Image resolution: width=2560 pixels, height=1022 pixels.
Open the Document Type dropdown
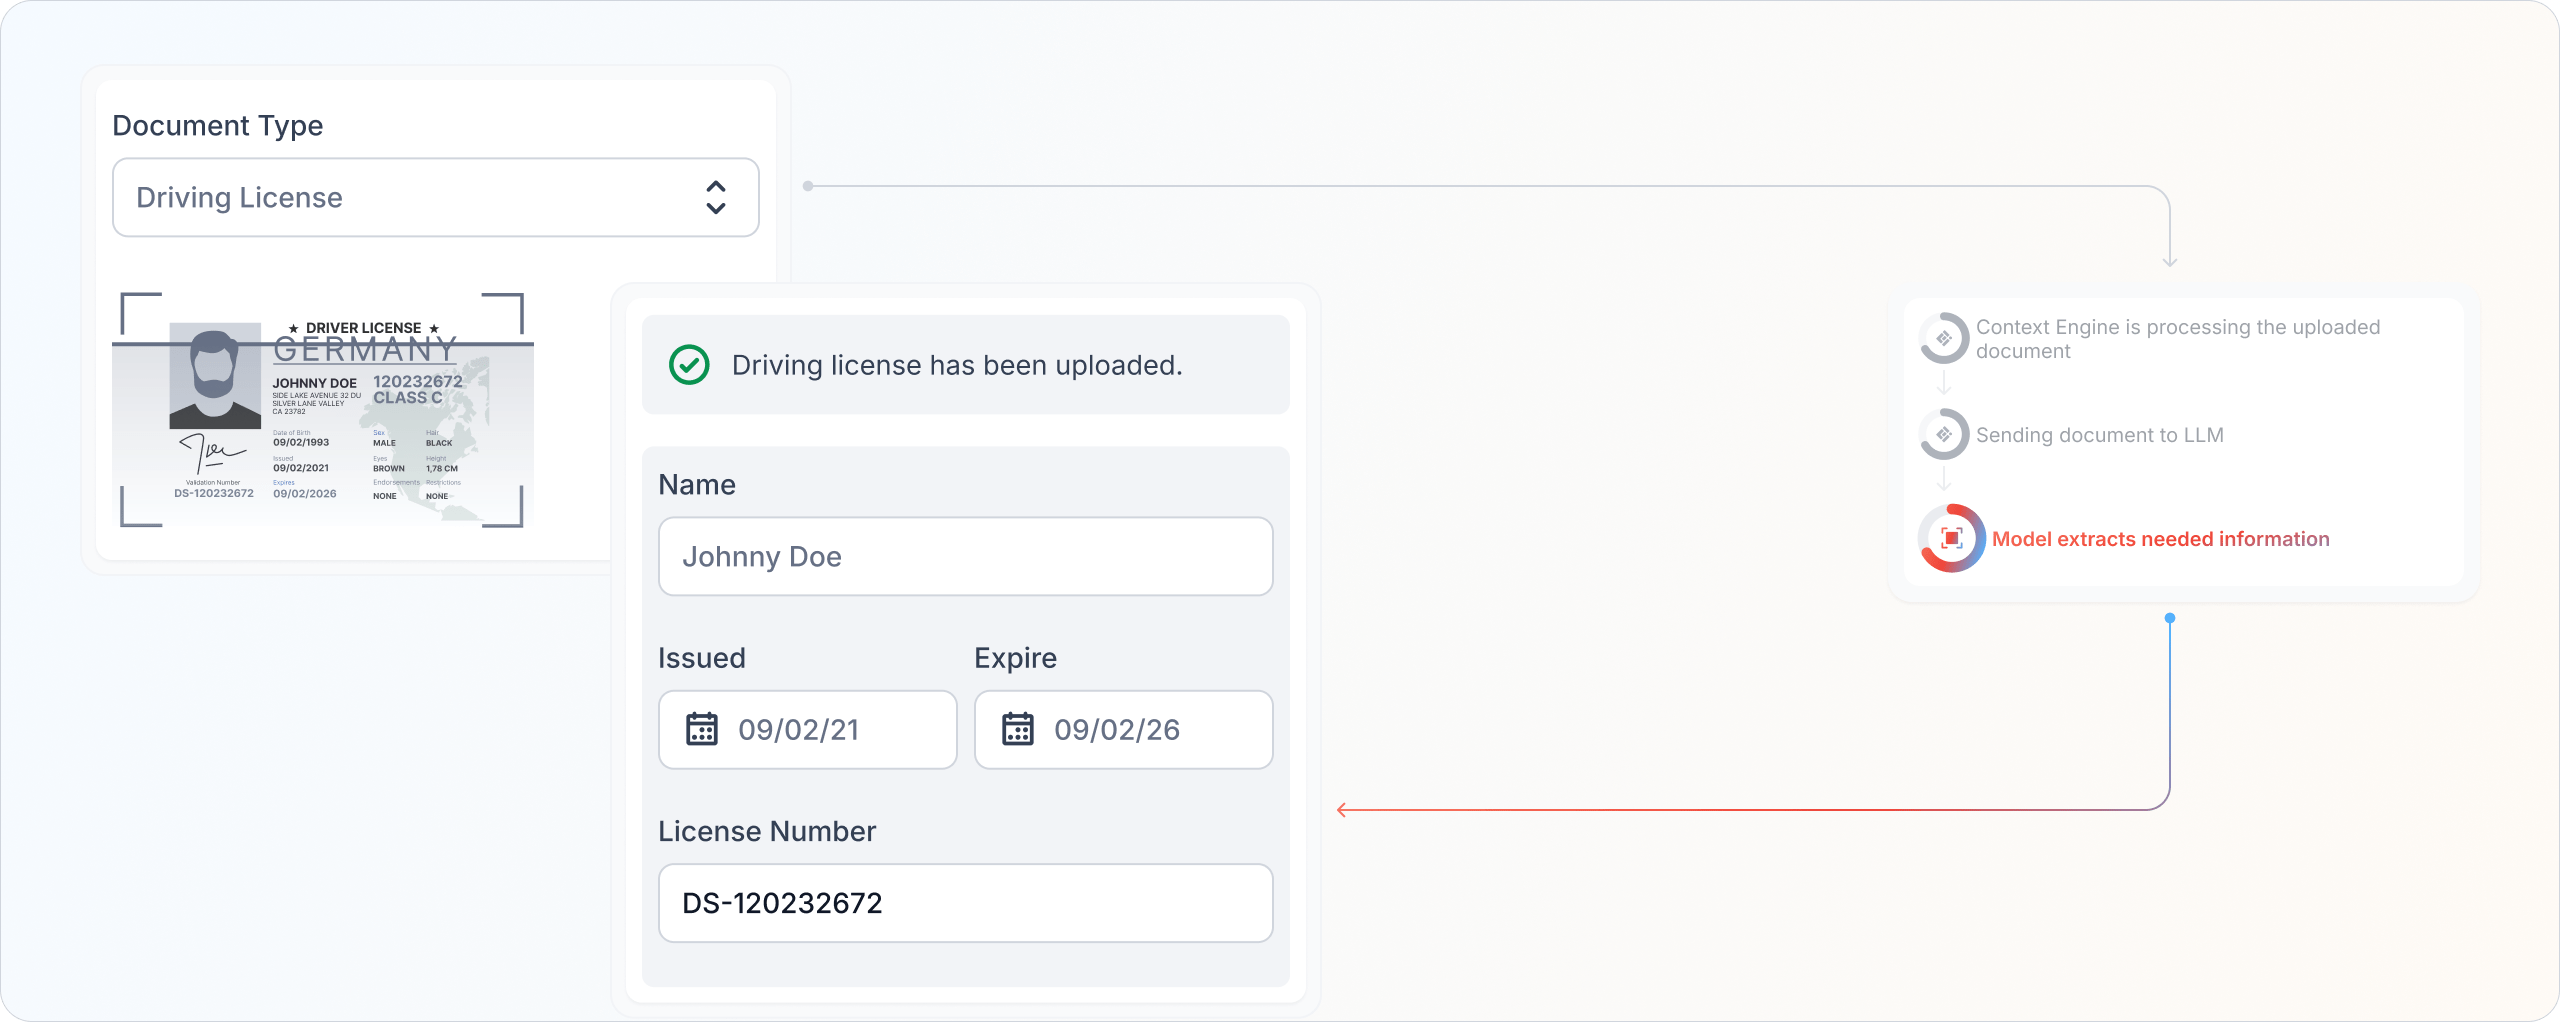(x=436, y=197)
